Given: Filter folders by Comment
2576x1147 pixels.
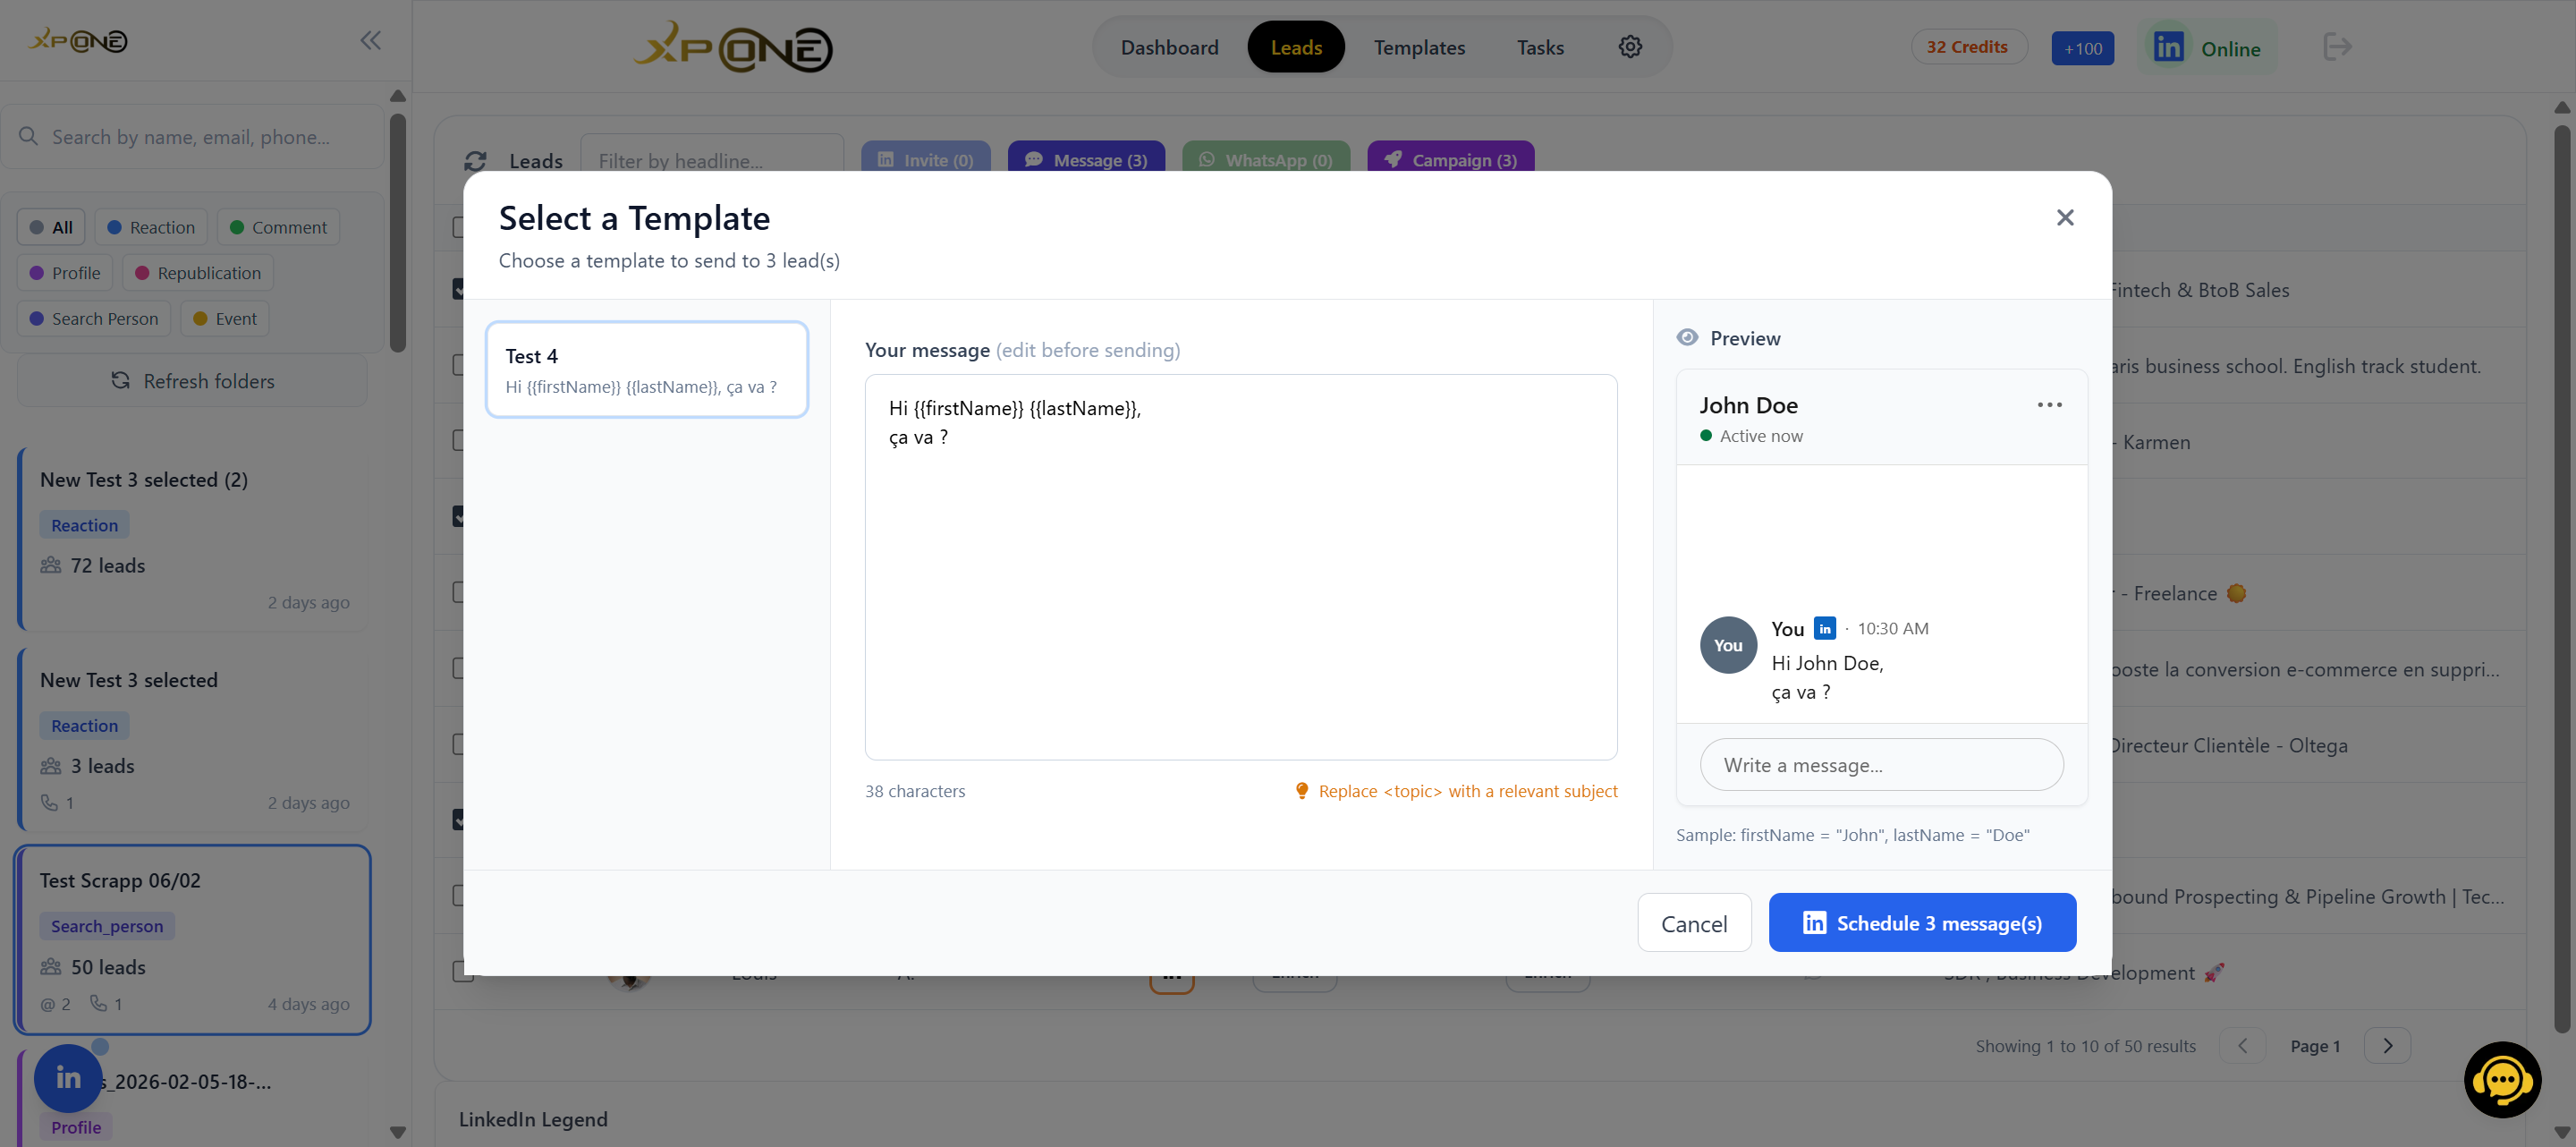Looking at the screenshot, I should coord(278,227).
